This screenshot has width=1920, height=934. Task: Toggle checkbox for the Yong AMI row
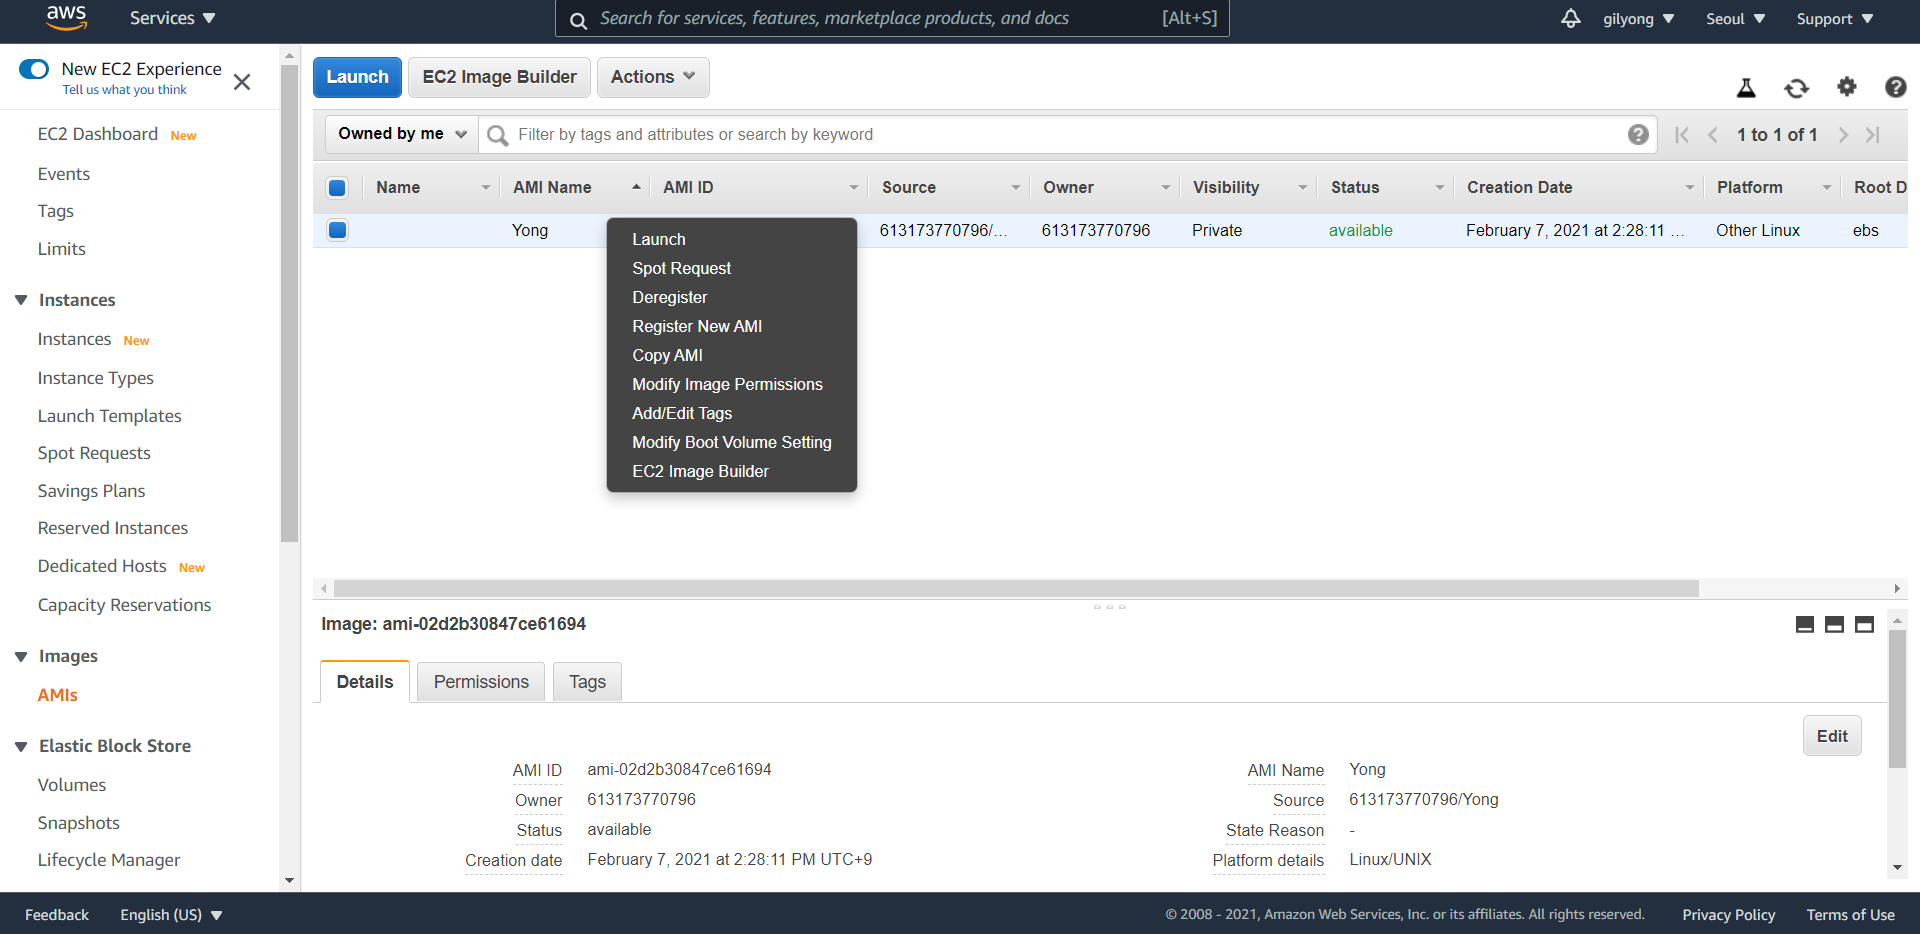click(x=337, y=230)
